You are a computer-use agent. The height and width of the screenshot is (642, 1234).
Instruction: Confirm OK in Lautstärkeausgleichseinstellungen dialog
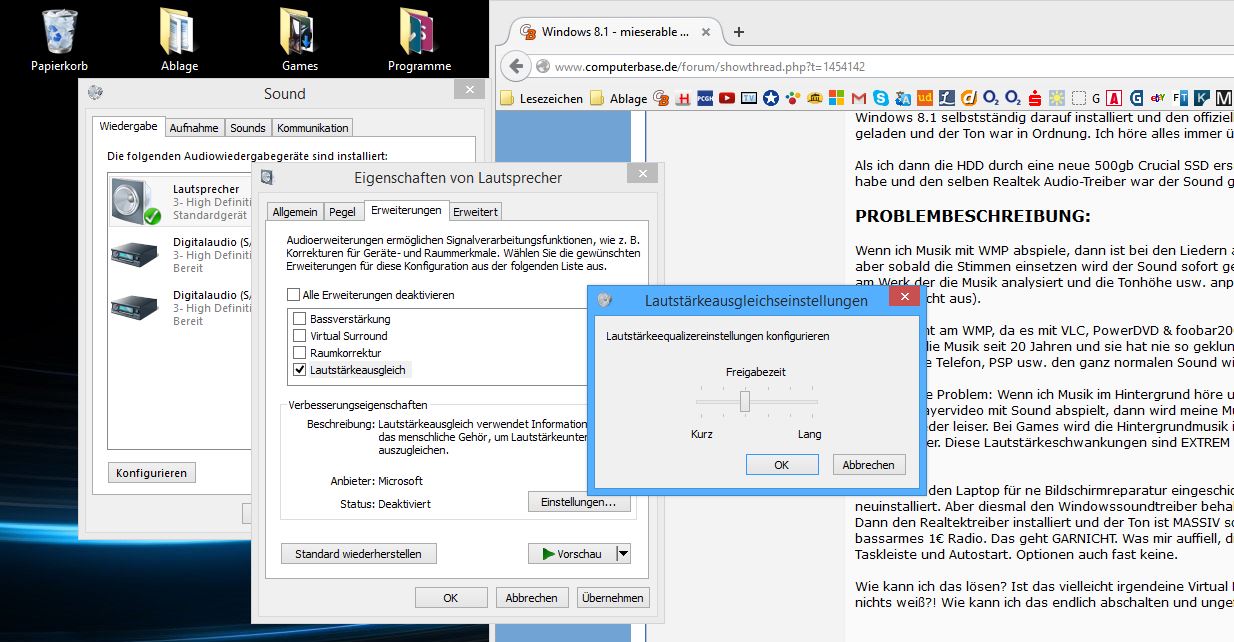click(x=782, y=465)
